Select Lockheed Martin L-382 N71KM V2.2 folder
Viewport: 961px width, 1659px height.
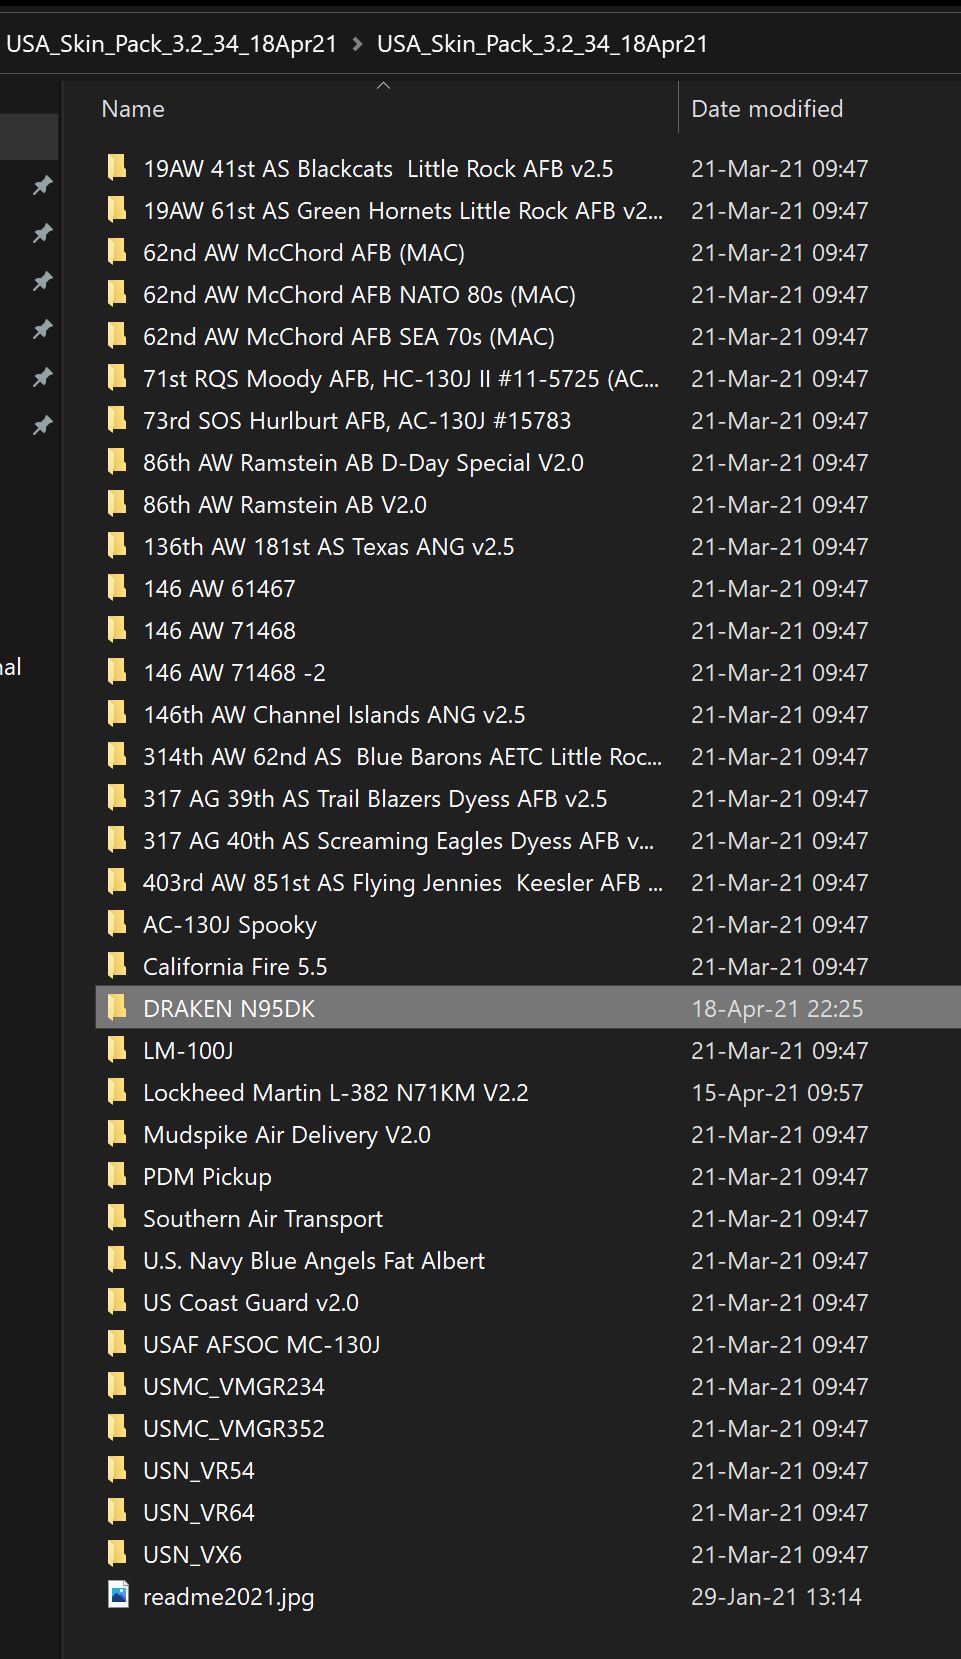(335, 1092)
